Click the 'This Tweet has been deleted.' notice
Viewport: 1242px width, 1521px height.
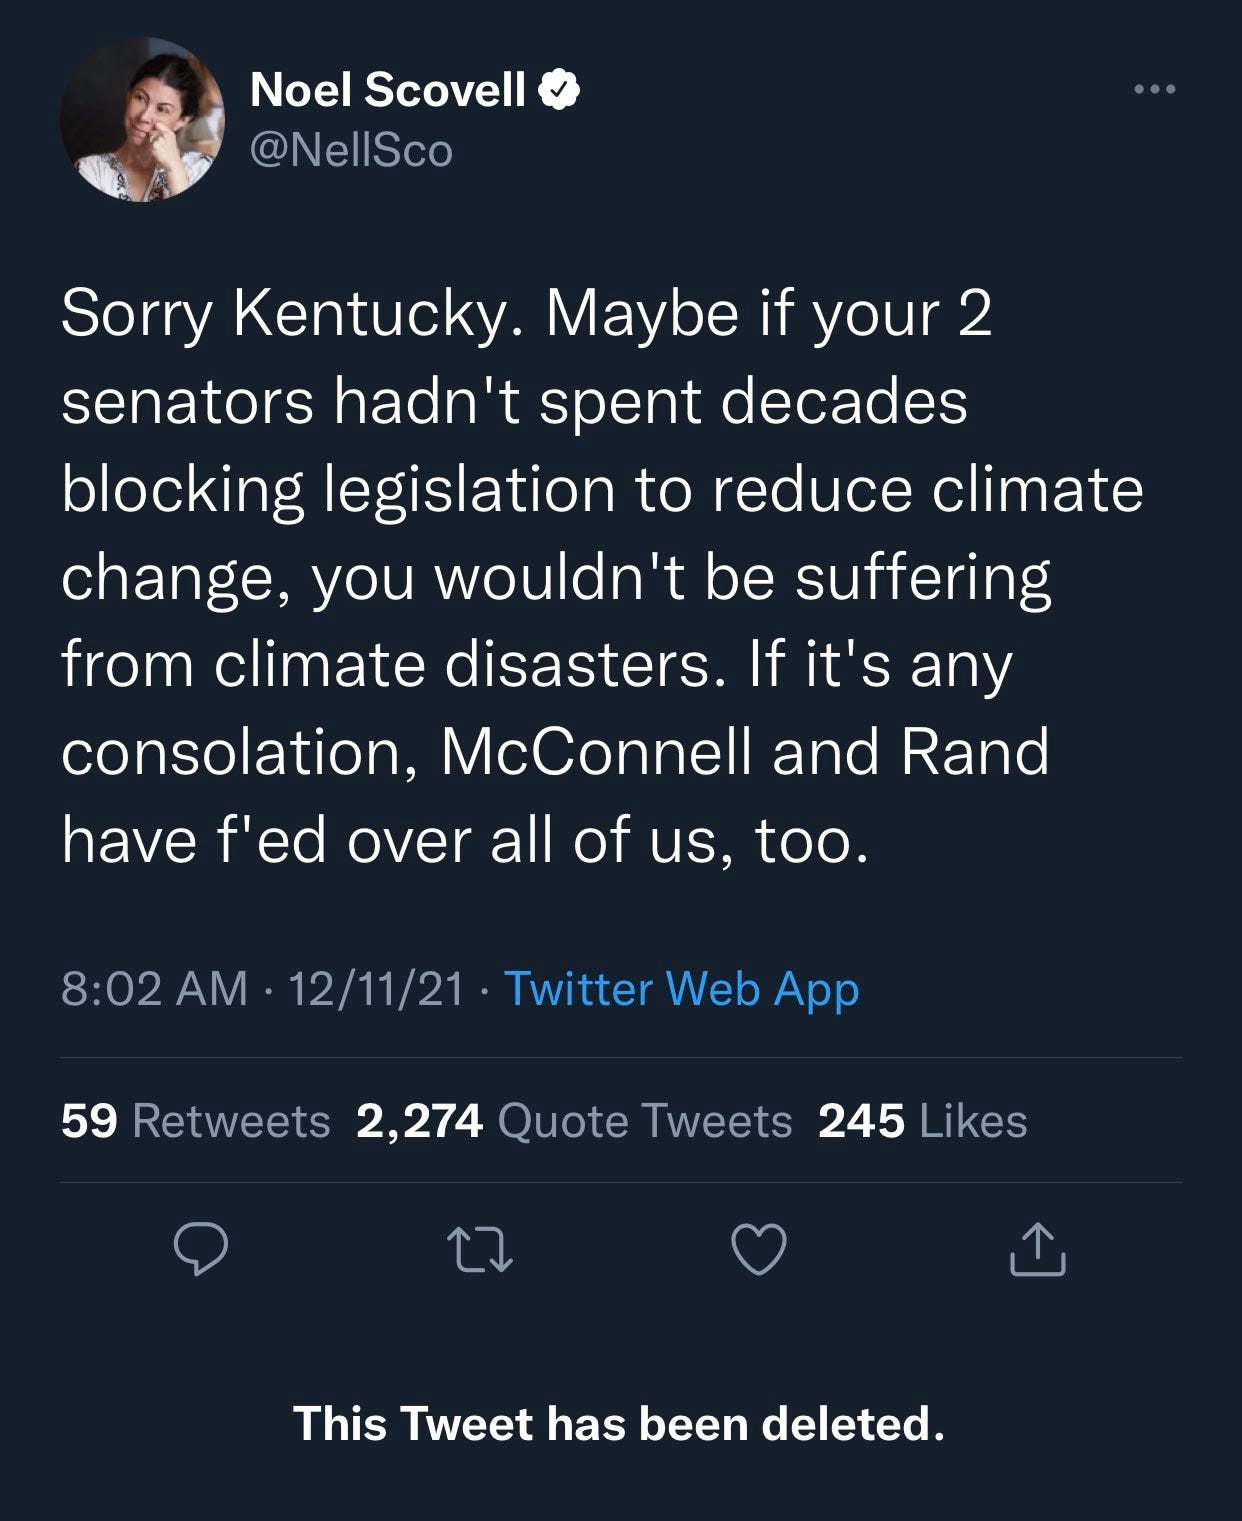click(x=619, y=1423)
